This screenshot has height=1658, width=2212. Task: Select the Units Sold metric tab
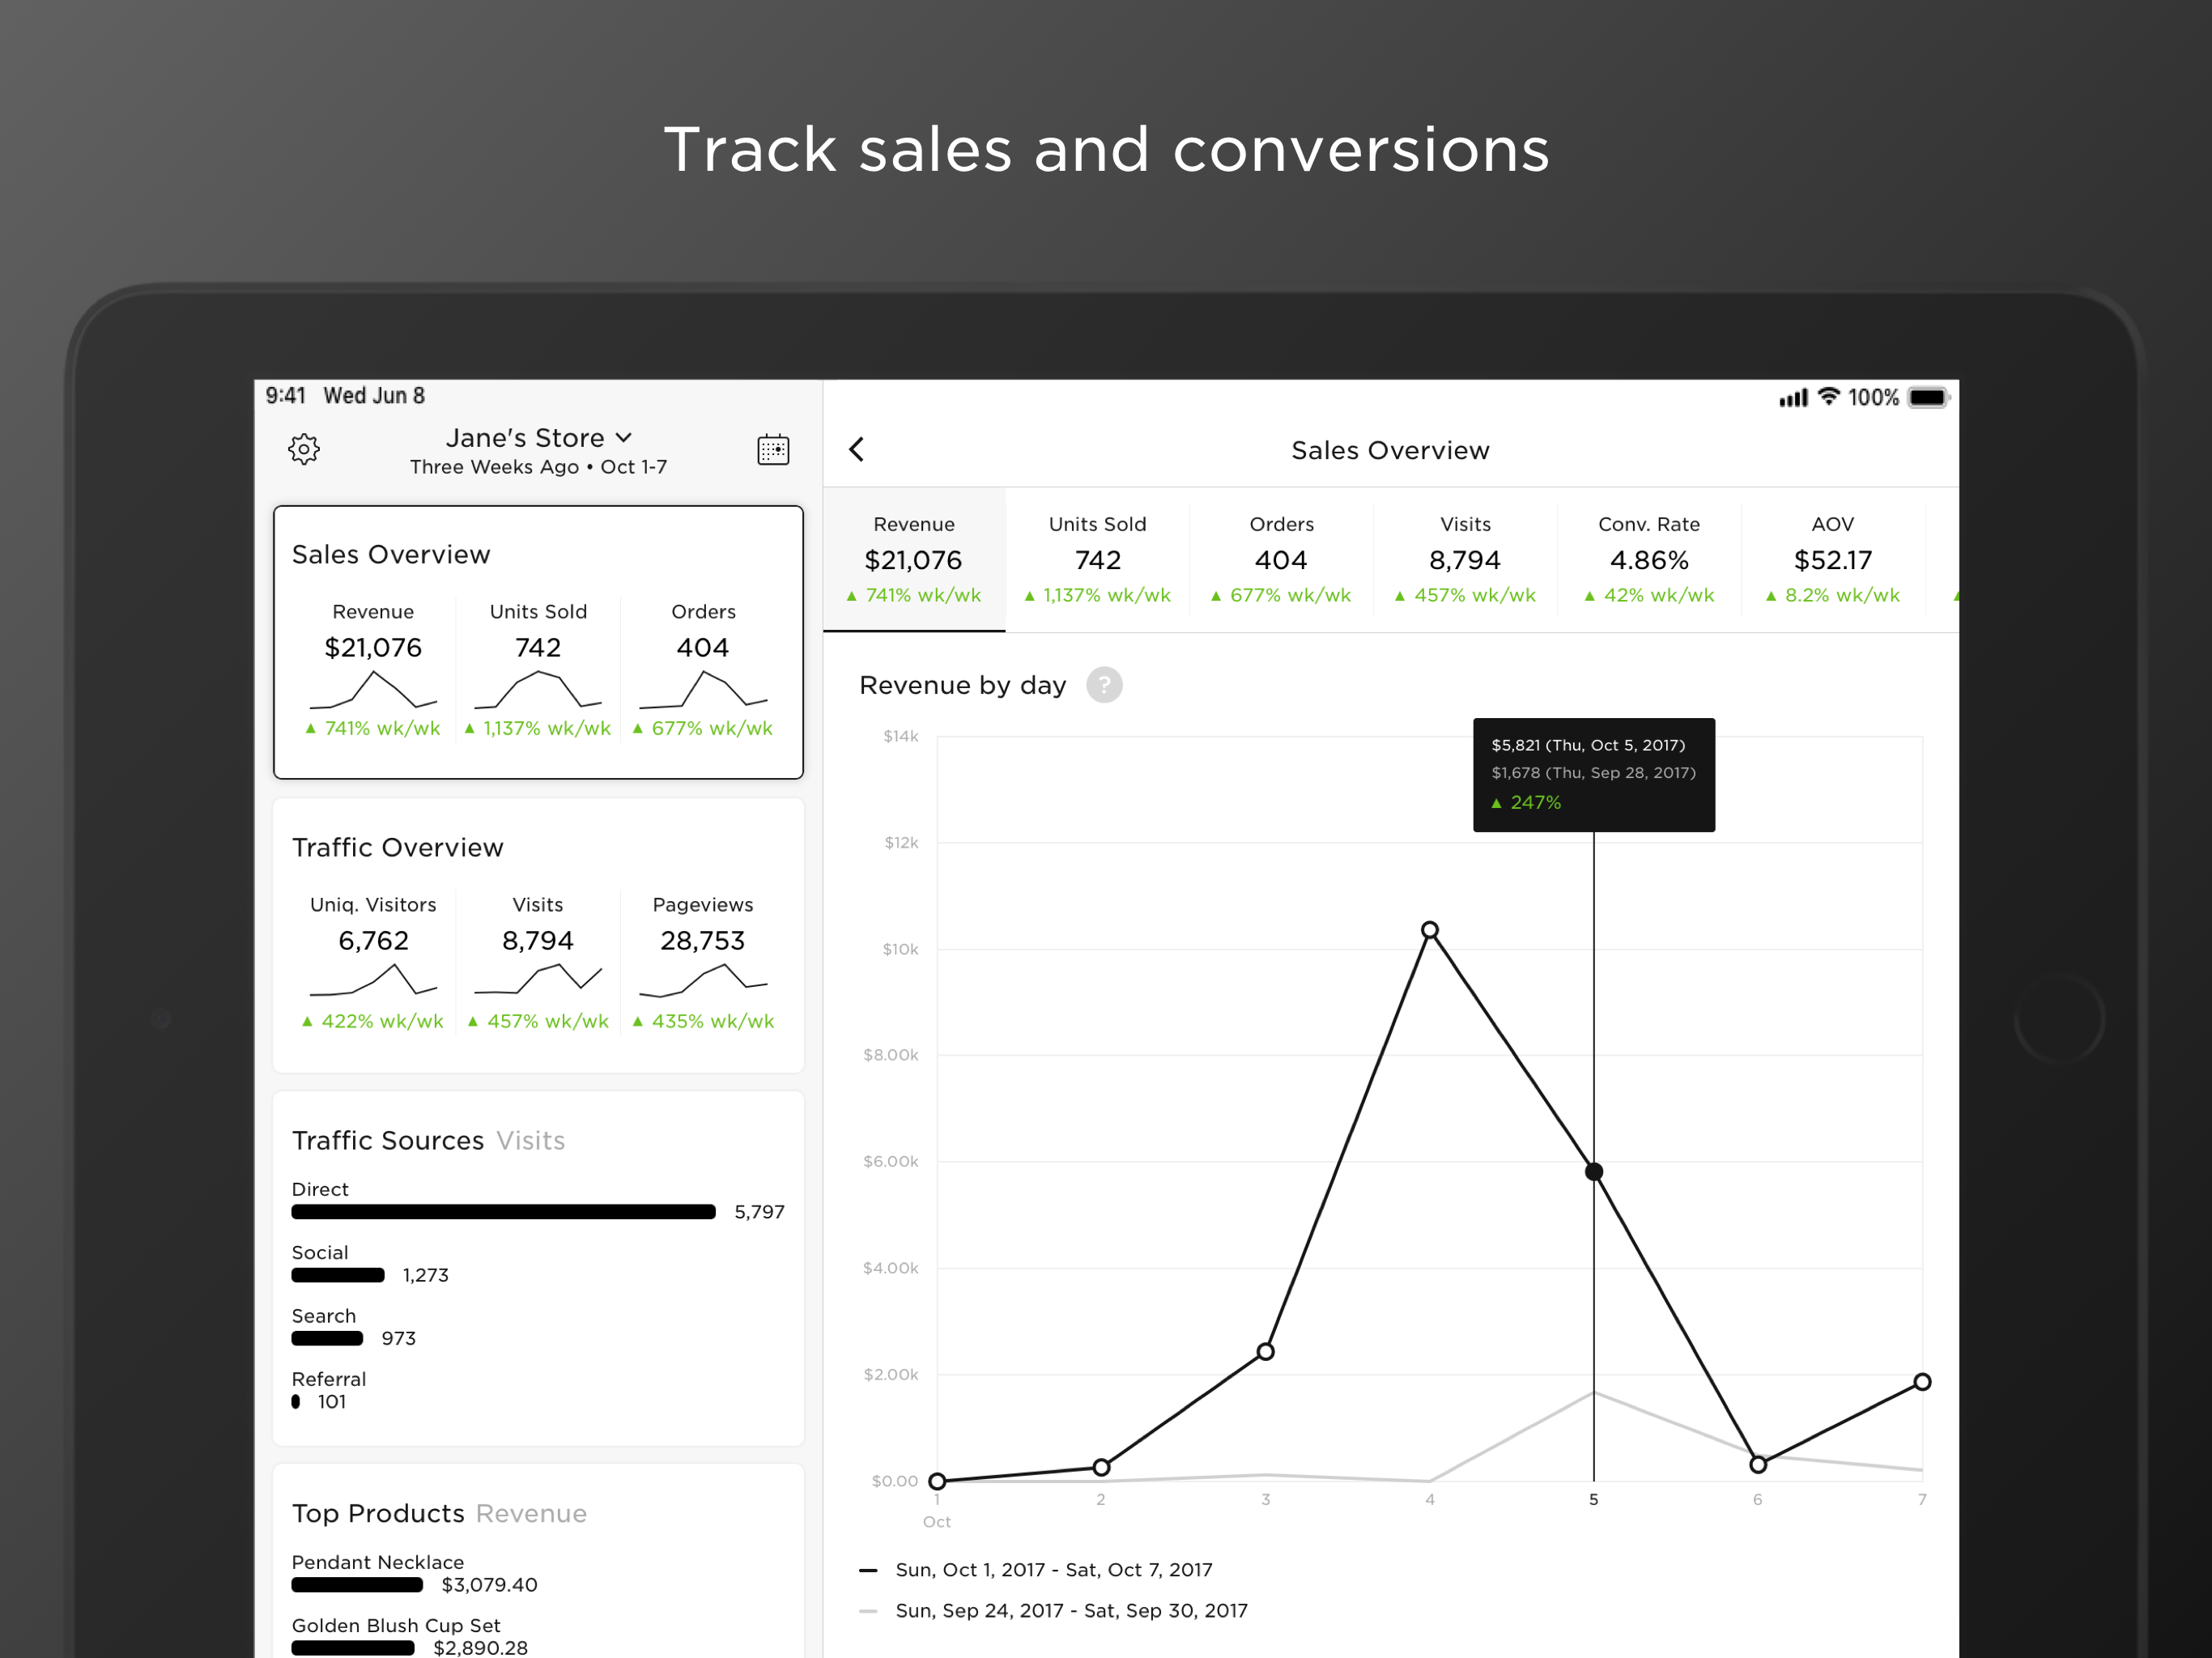click(x=1097, y=559)
